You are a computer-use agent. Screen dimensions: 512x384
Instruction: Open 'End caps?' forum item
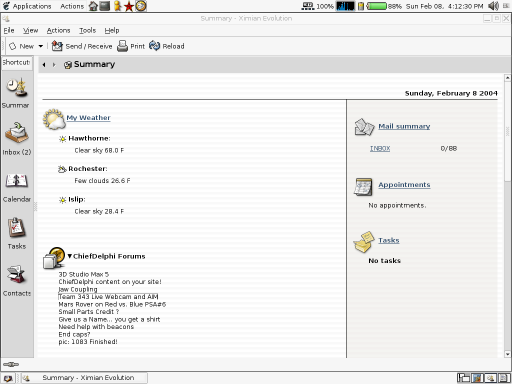[74, 334]
